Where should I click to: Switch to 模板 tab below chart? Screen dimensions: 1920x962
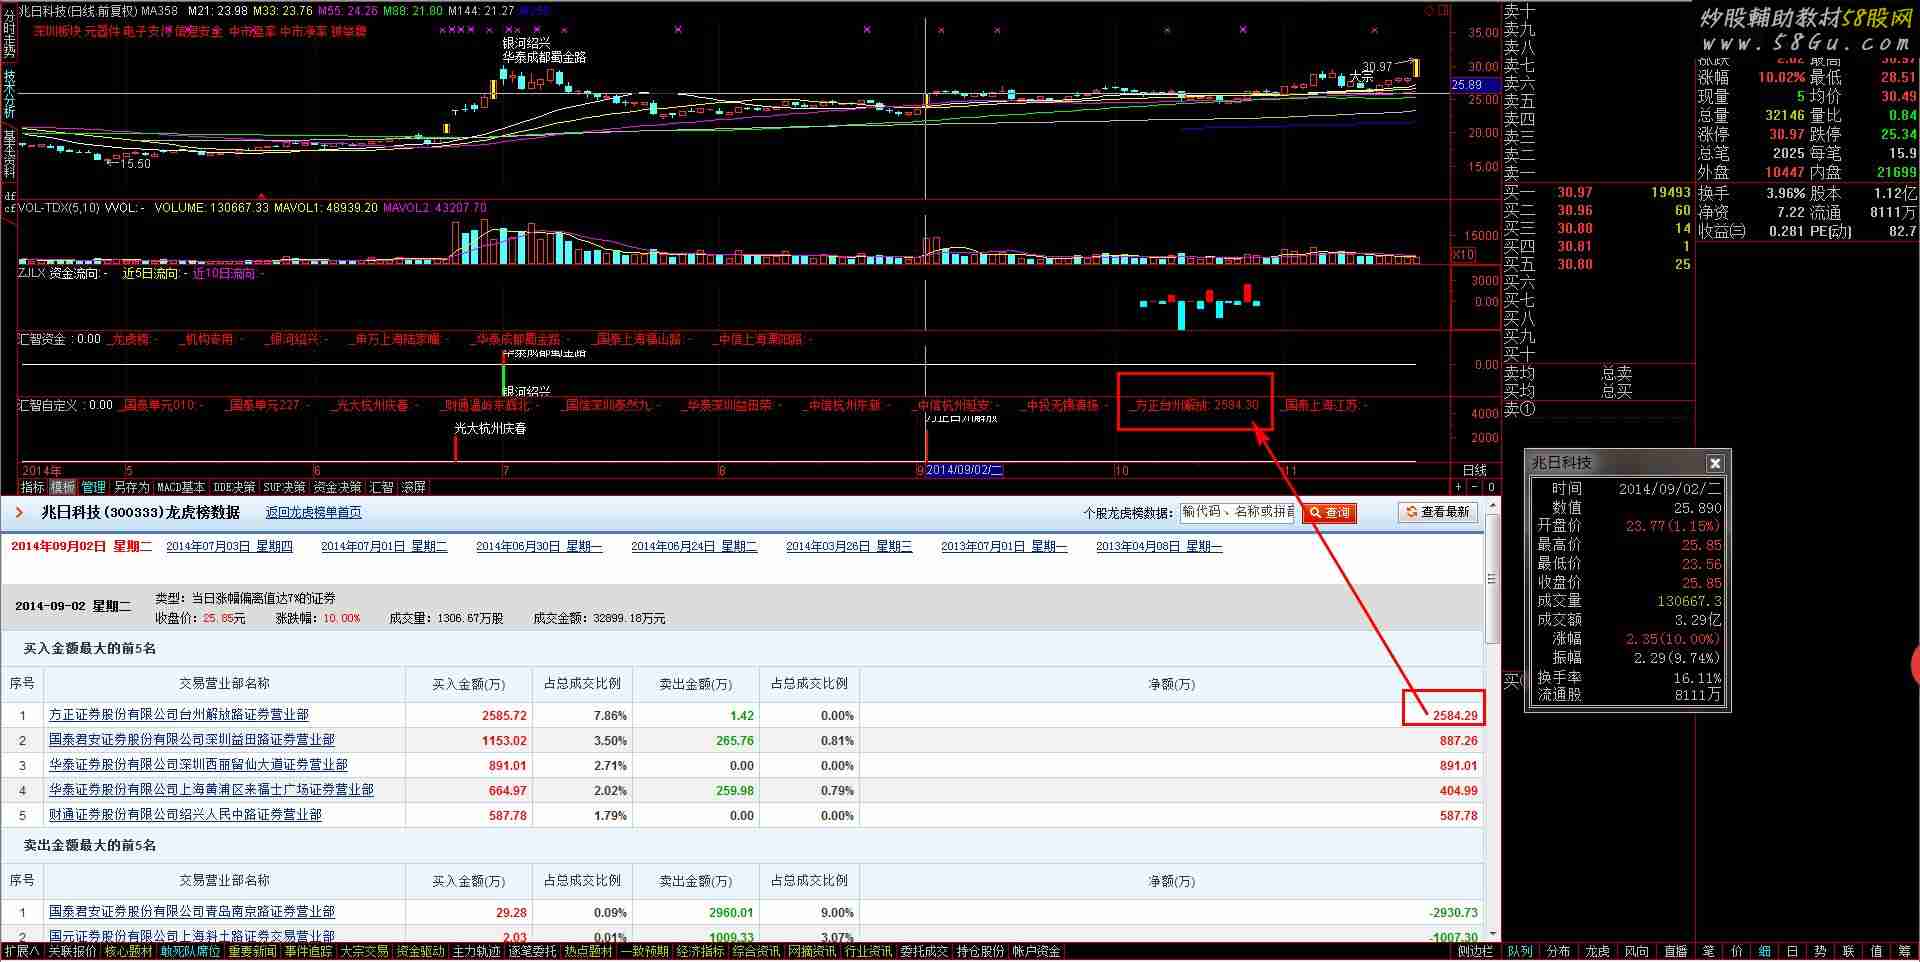coord(63,487)
